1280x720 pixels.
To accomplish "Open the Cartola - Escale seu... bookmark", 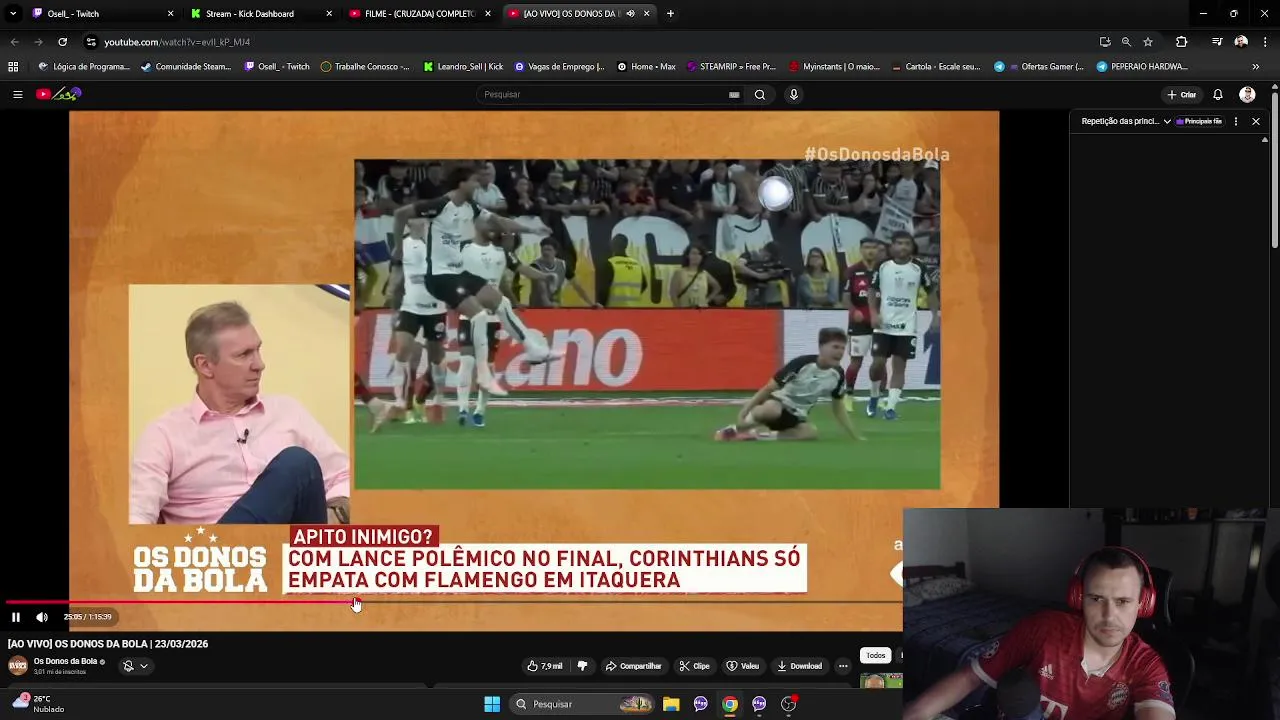I will click(936, 67).
